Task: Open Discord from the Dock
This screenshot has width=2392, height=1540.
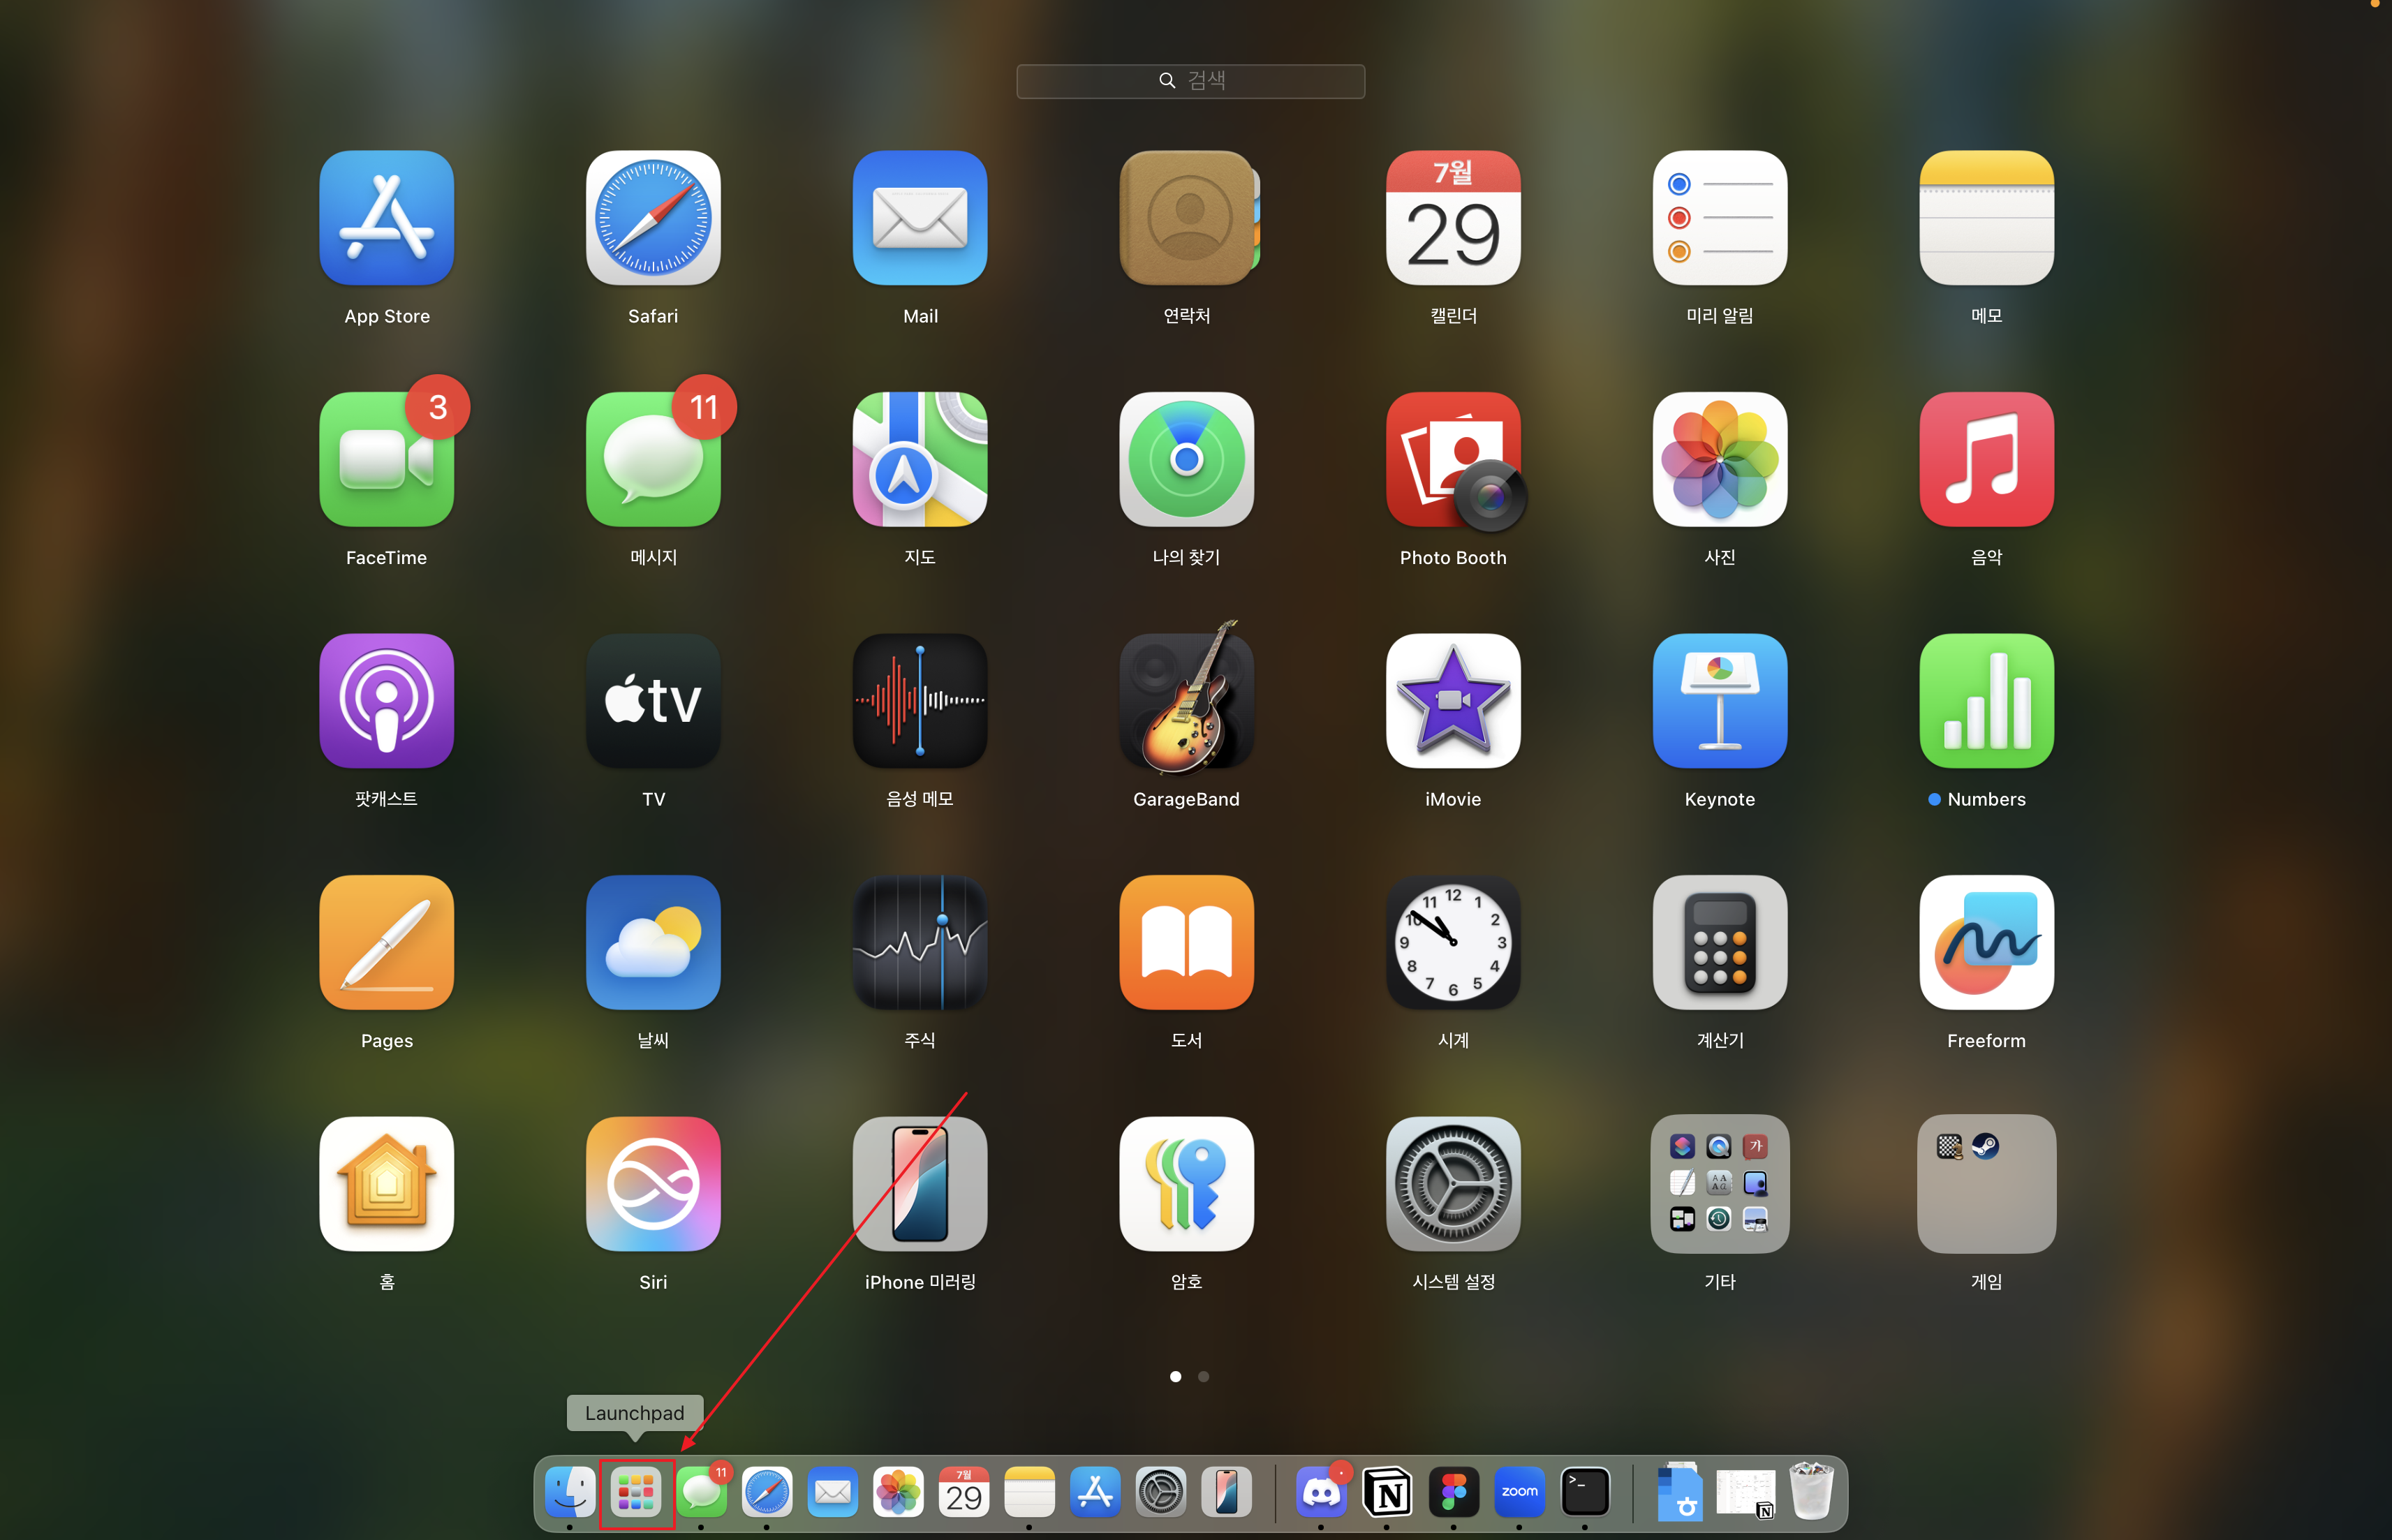Action: (x=1320, y=1492)
